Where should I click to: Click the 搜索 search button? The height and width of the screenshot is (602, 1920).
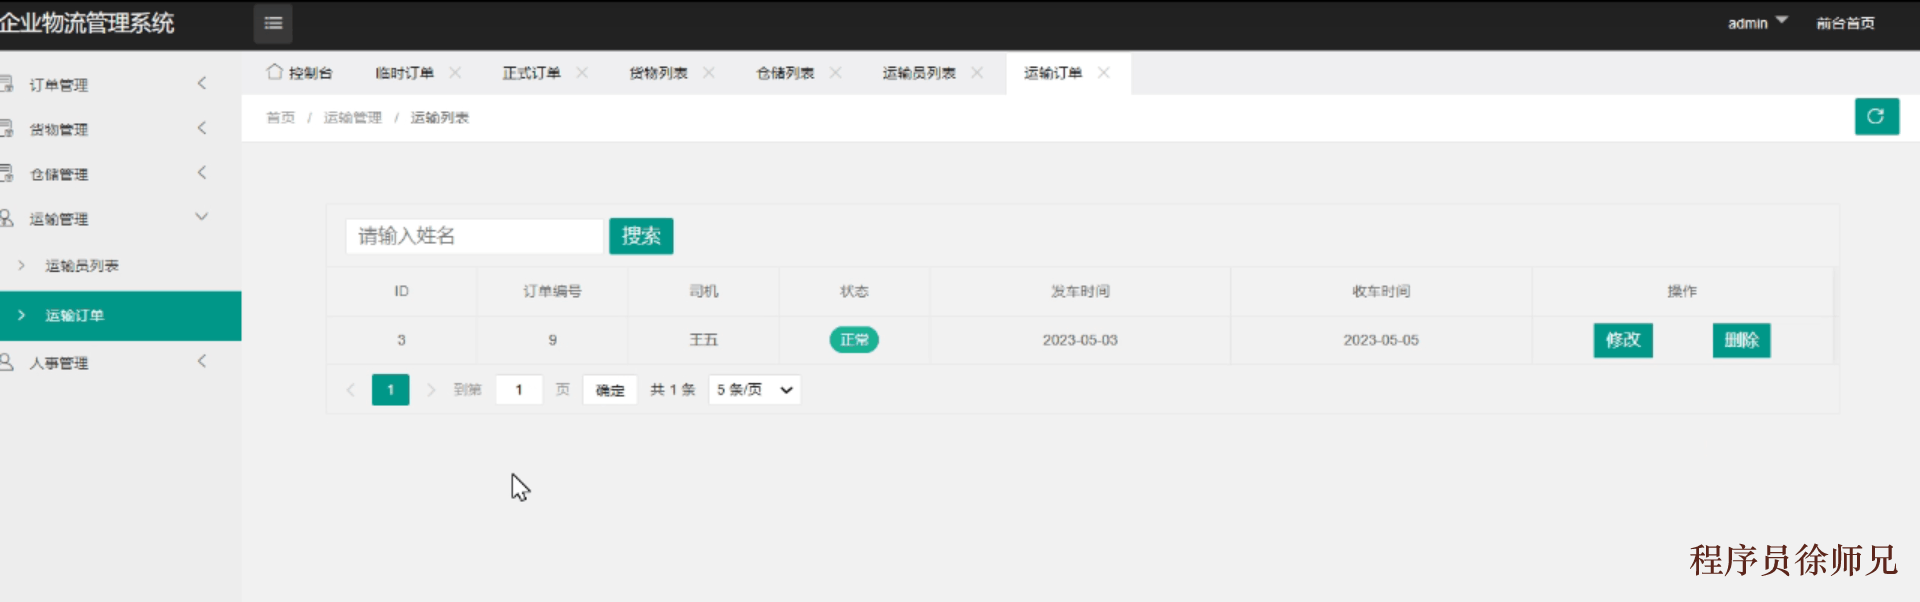click(x=641, y=236)
